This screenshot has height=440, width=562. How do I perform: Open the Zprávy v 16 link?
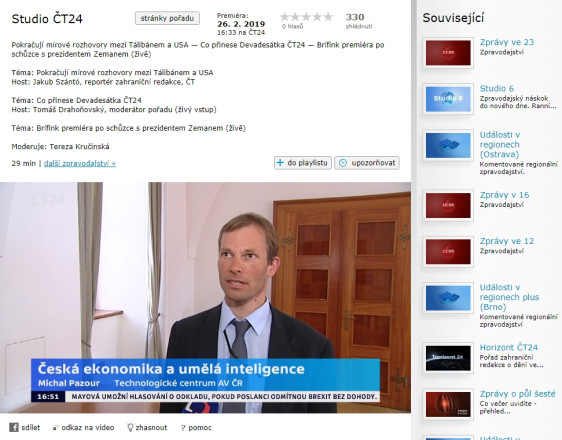click(504, 195)
